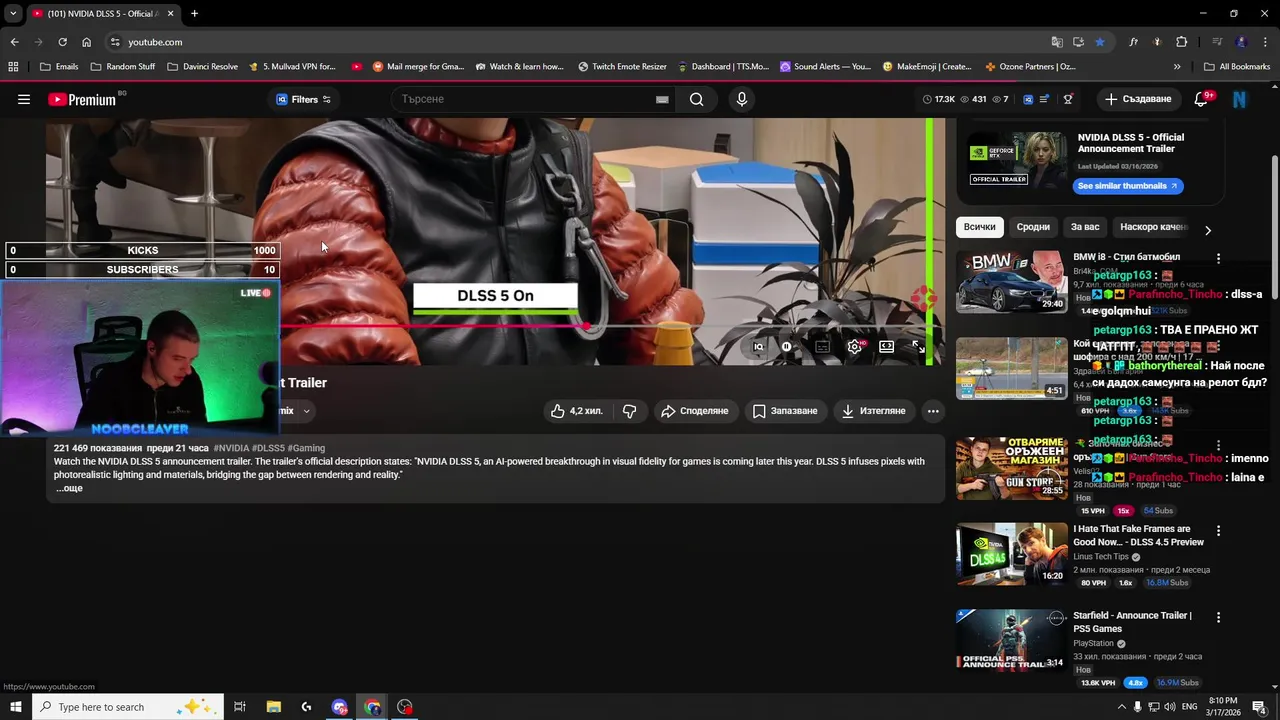The image size is (1280, 720).
Task: Open options menu for DLSS 4.5 Preview video
Action: [1218, 531]
